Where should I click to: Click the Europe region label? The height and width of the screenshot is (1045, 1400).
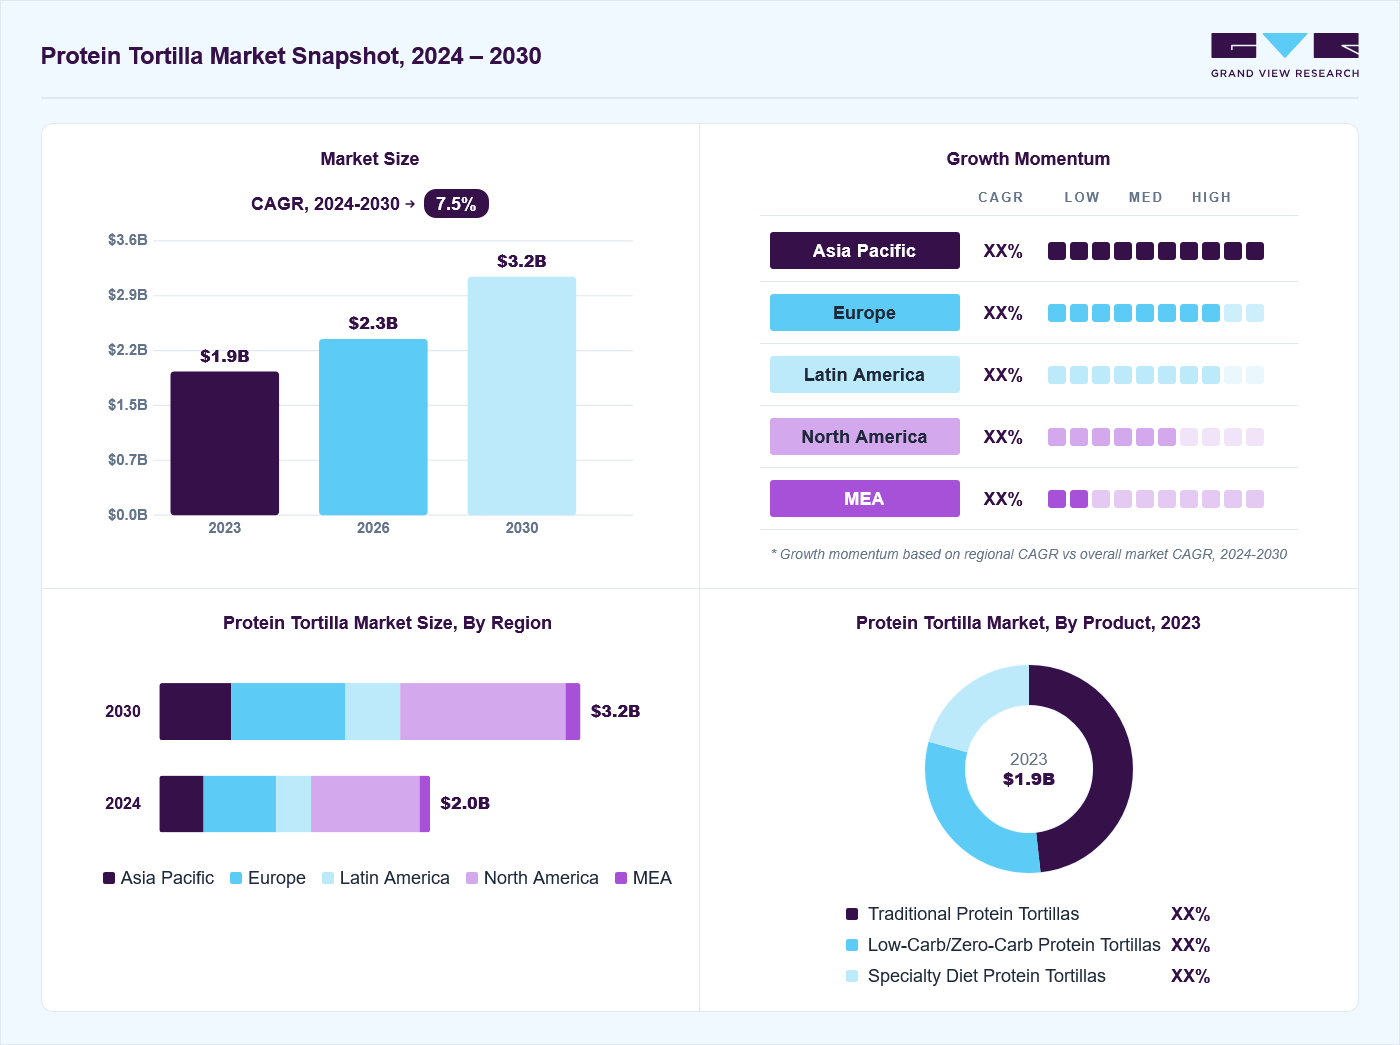click(865, 313)
